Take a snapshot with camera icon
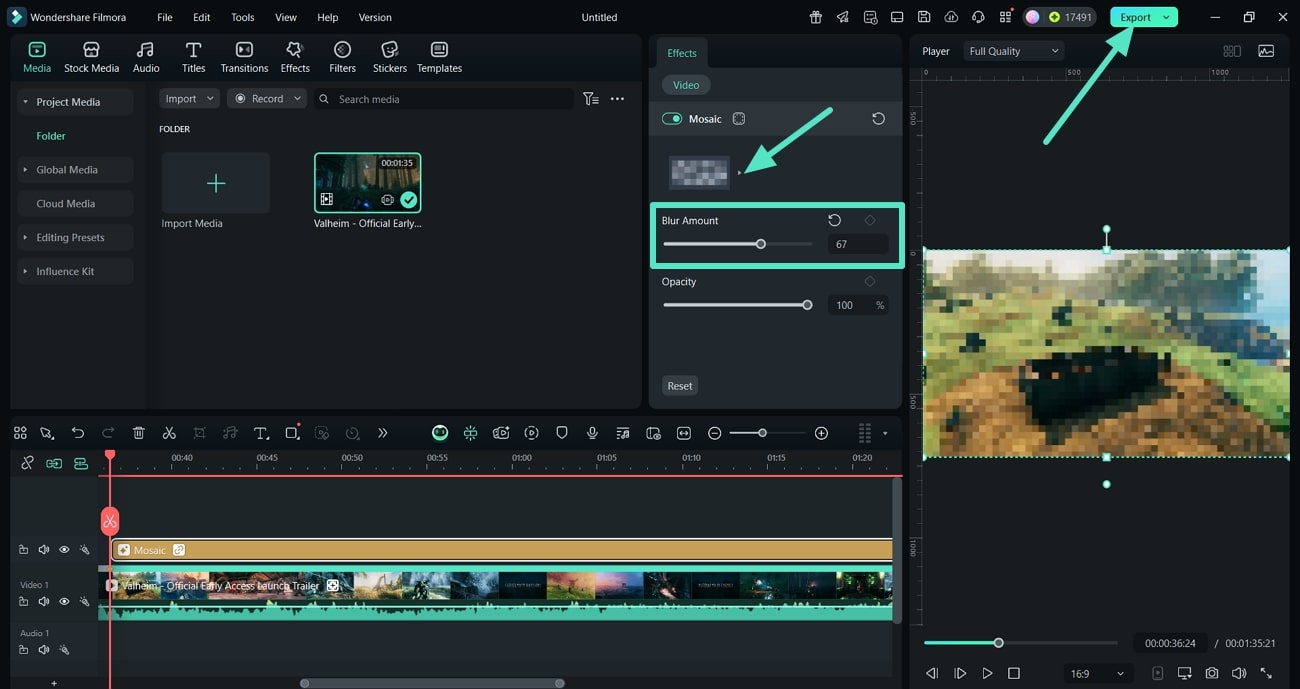The height and width of the screenshot is (689, 1300). (1212, 674)
